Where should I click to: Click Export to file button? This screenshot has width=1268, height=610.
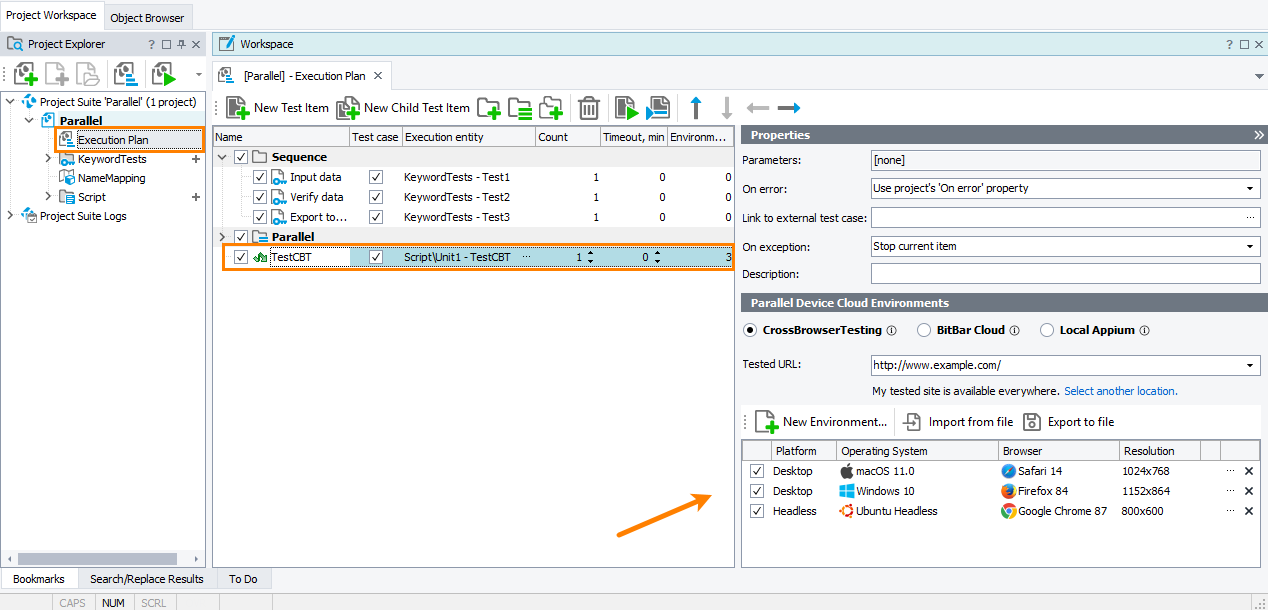pyautogui.click(x=1068, y=422)
